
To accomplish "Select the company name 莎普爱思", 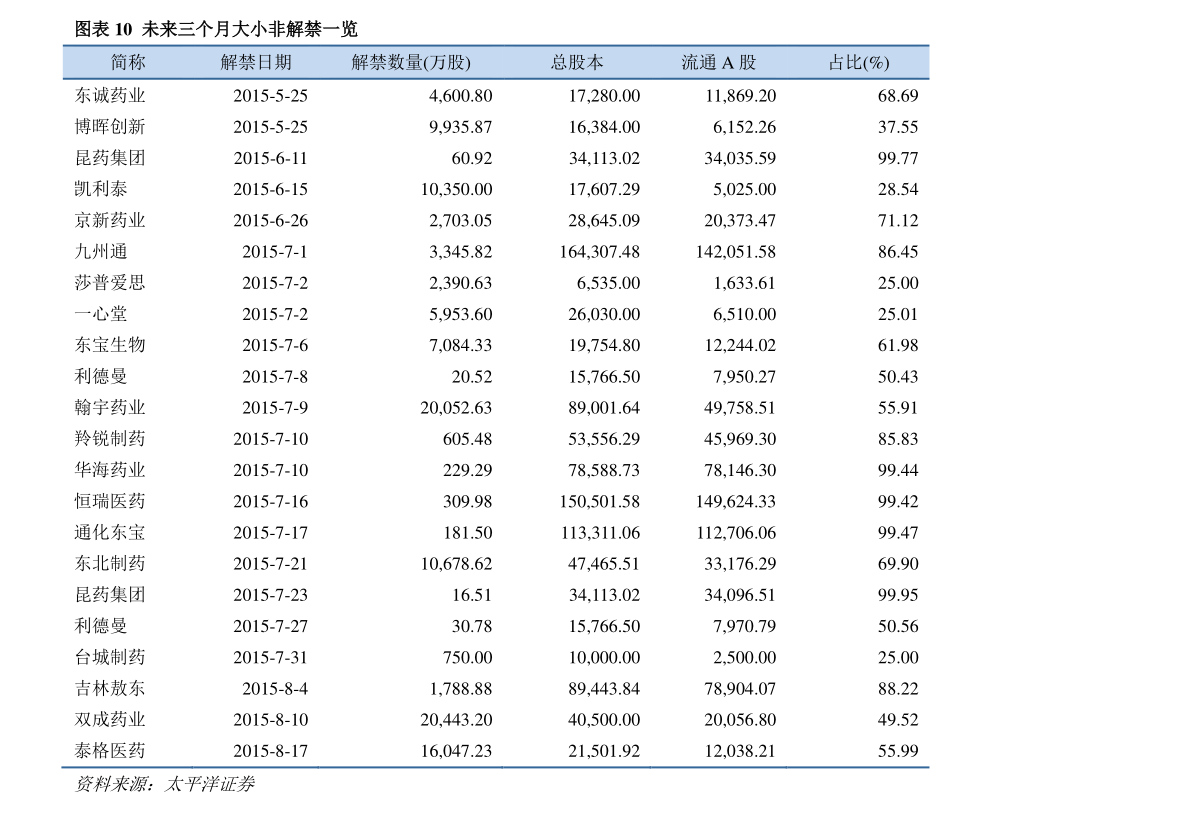I will pyautogui.click(x=110, y=283).
